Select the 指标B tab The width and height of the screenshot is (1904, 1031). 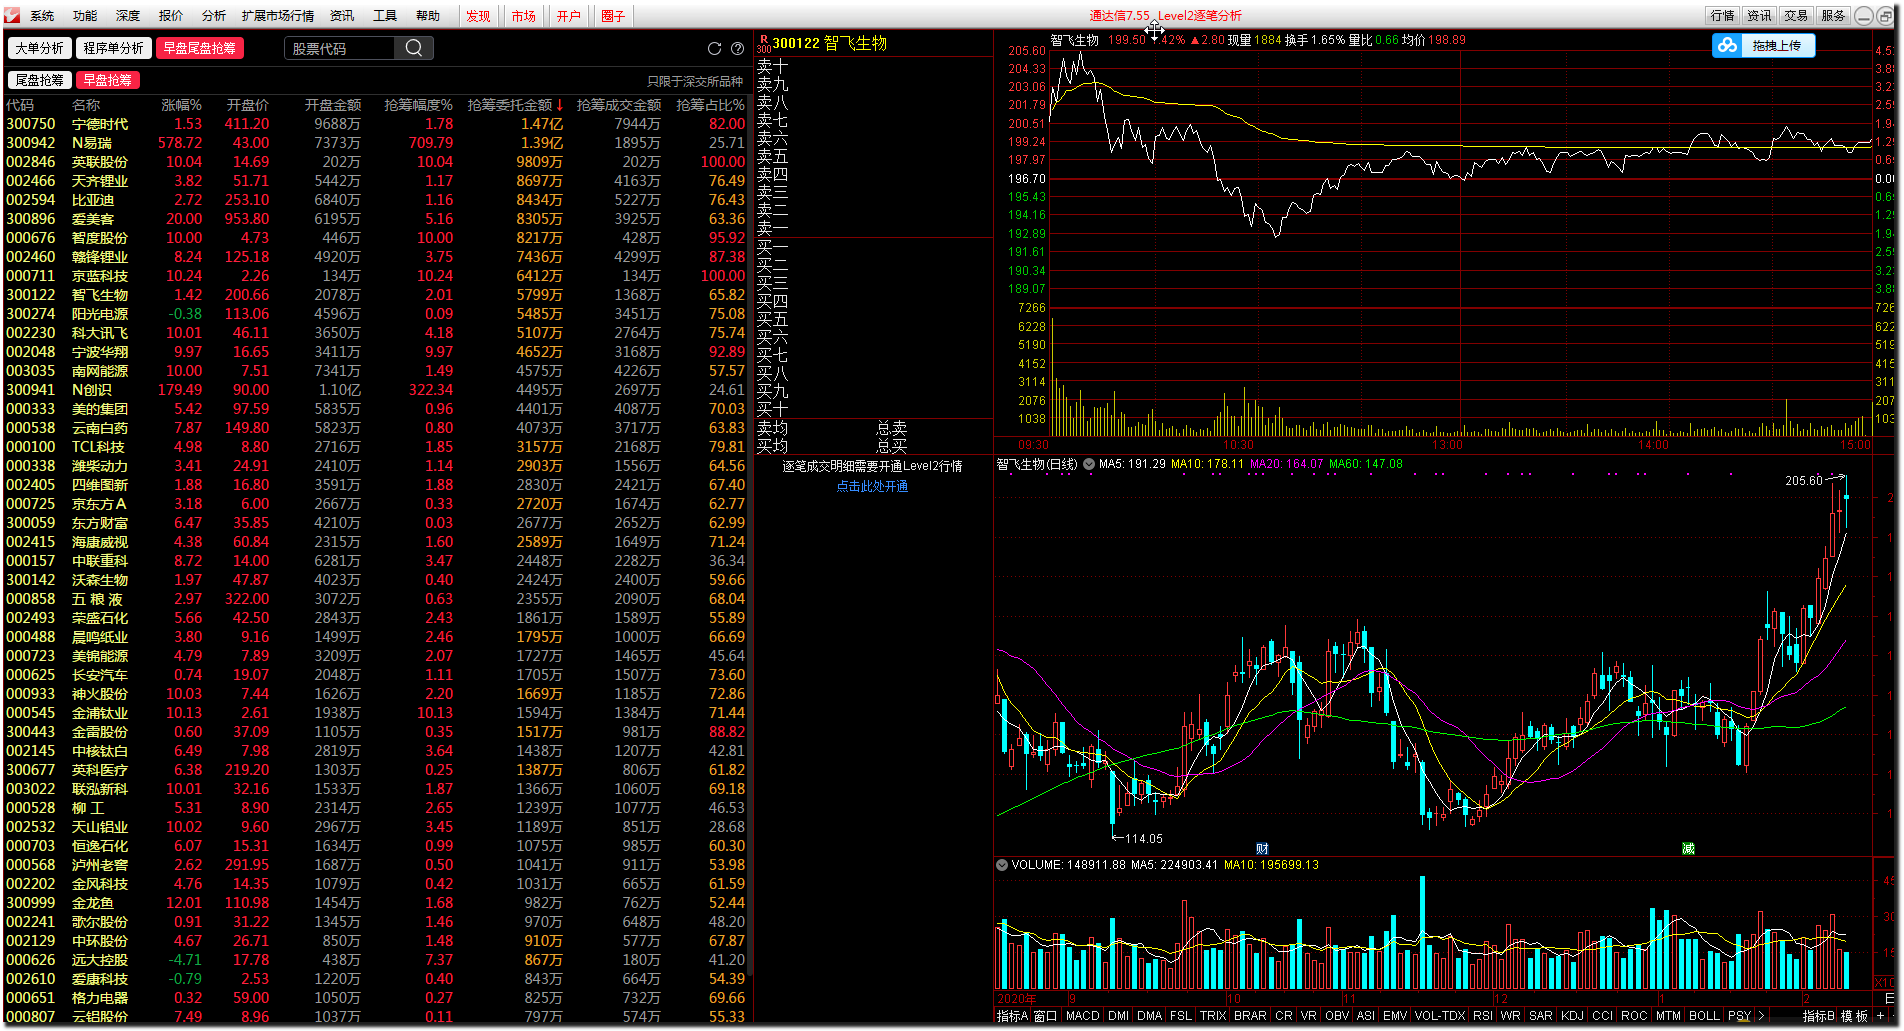coord(1819,1016)
